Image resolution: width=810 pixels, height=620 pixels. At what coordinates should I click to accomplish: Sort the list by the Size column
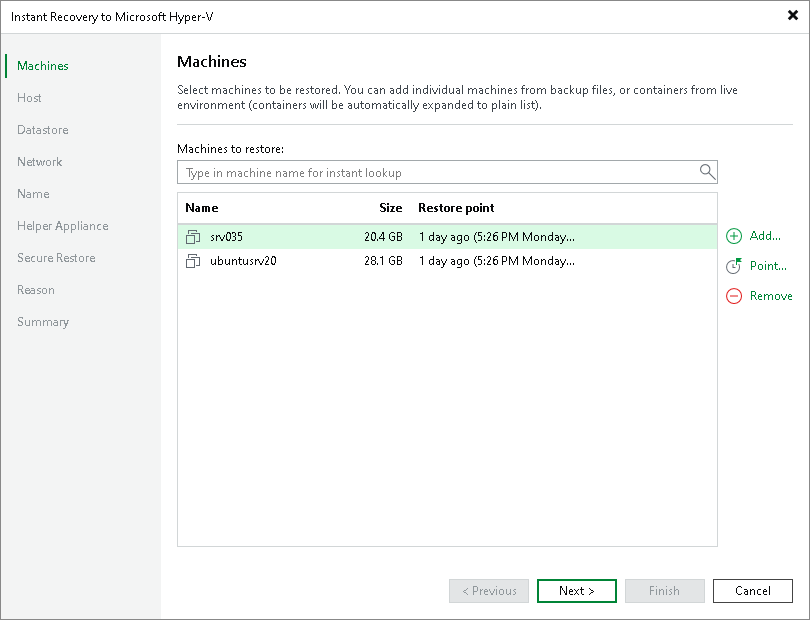pyautogui.click(x=390, y=207)
